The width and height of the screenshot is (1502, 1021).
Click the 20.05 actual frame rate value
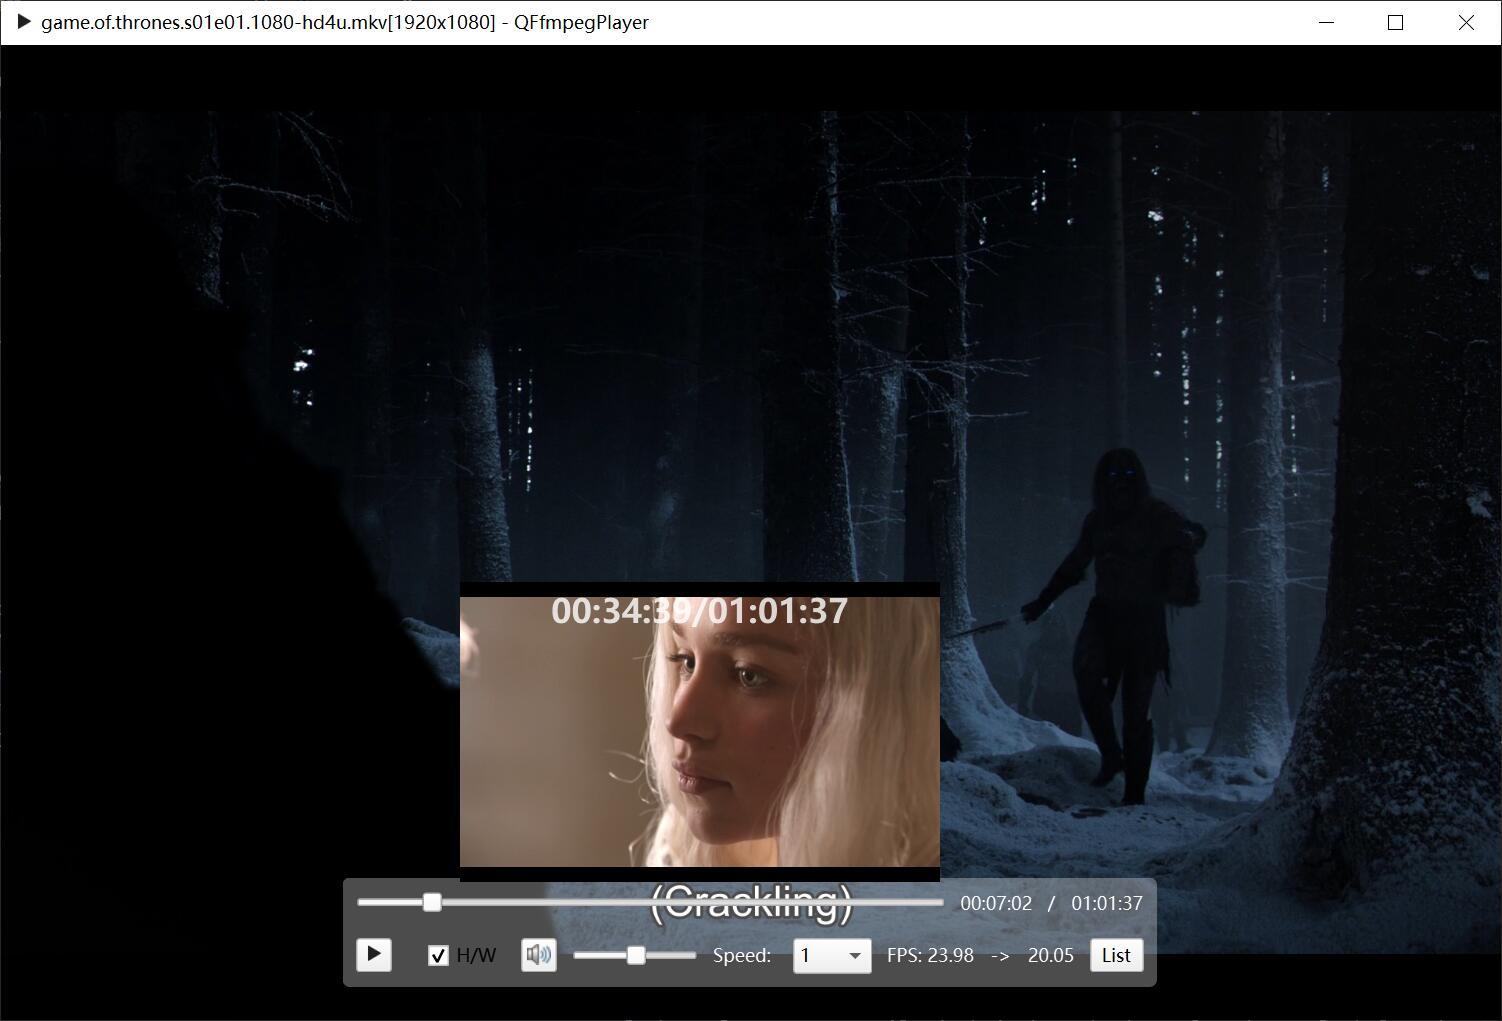1051,955
